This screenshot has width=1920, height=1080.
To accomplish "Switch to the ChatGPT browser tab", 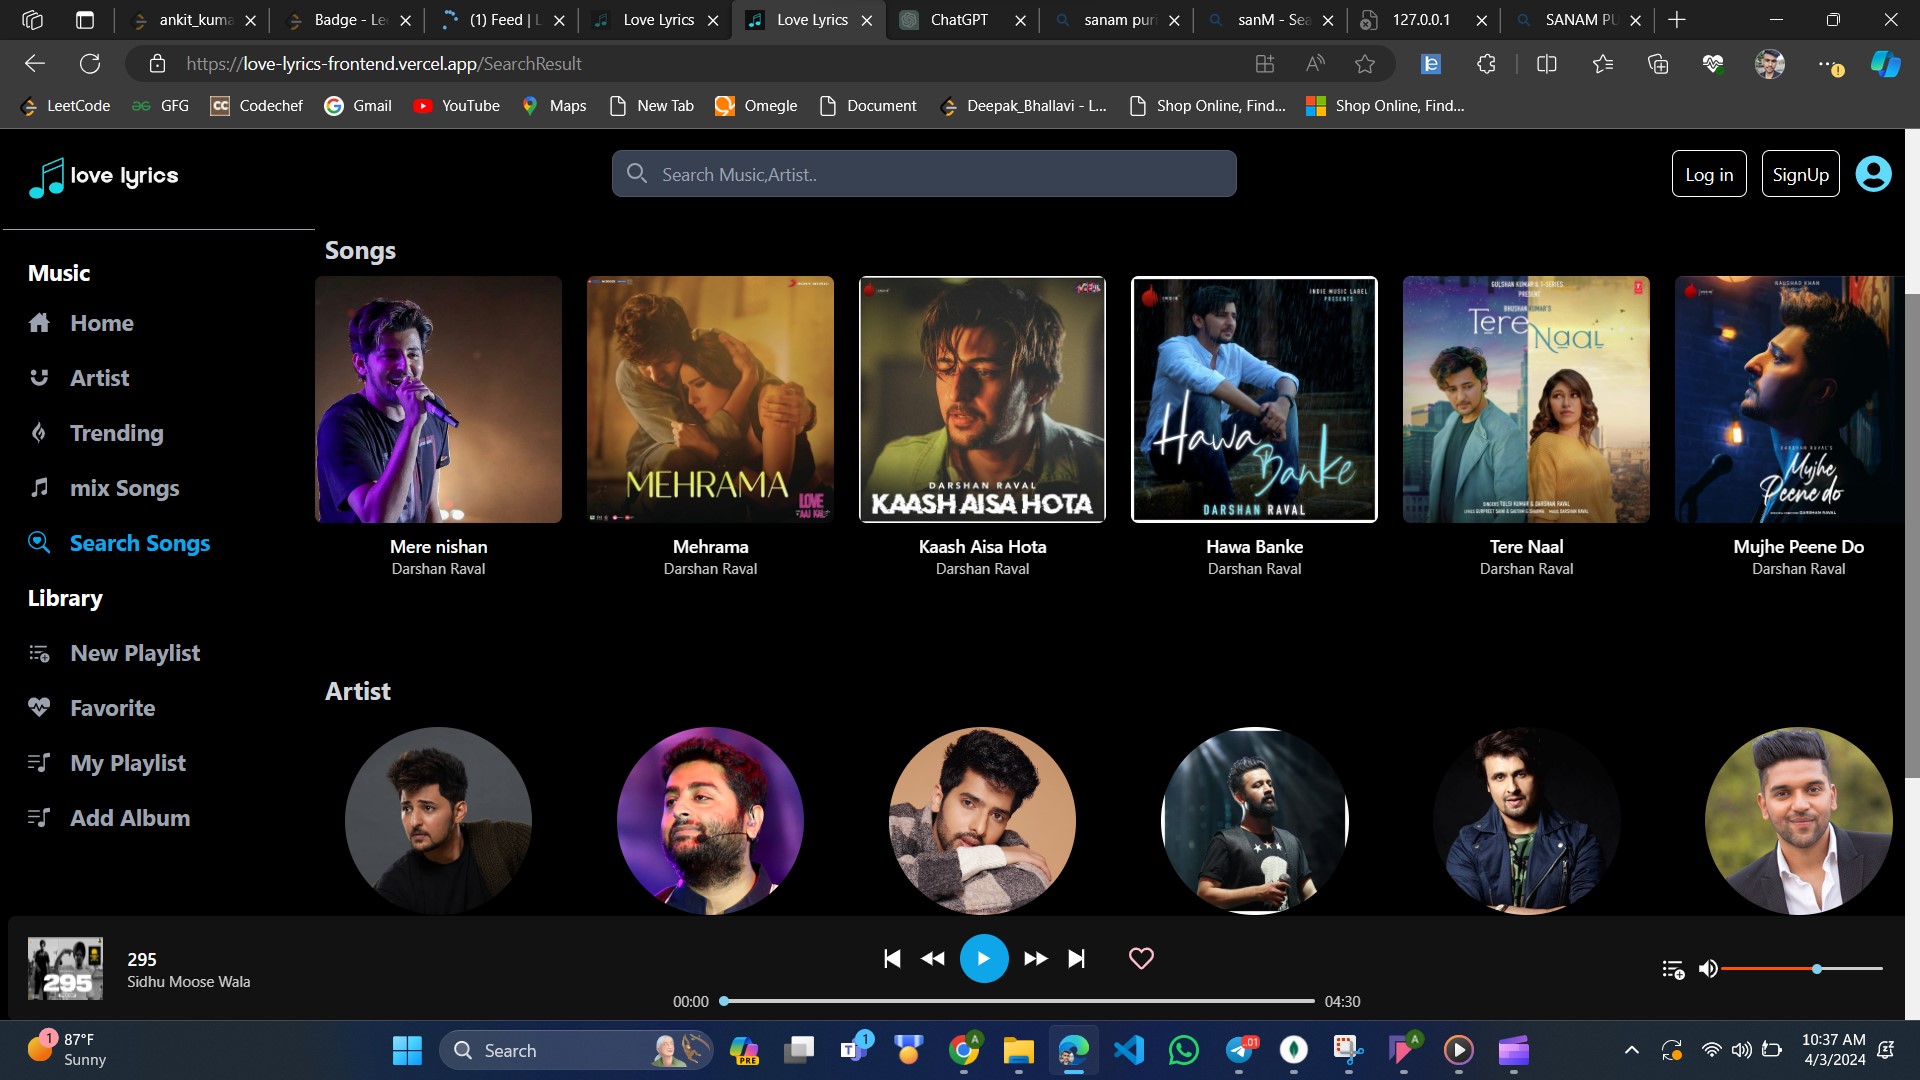I will [x=957, y=20].
